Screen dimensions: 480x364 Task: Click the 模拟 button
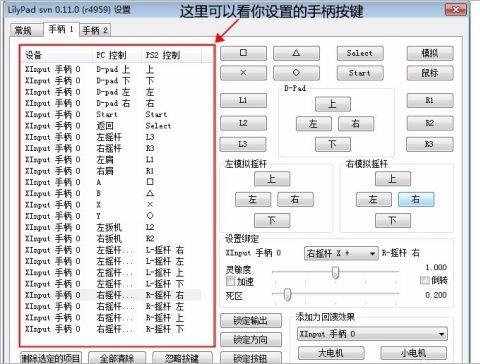(430, 53)
